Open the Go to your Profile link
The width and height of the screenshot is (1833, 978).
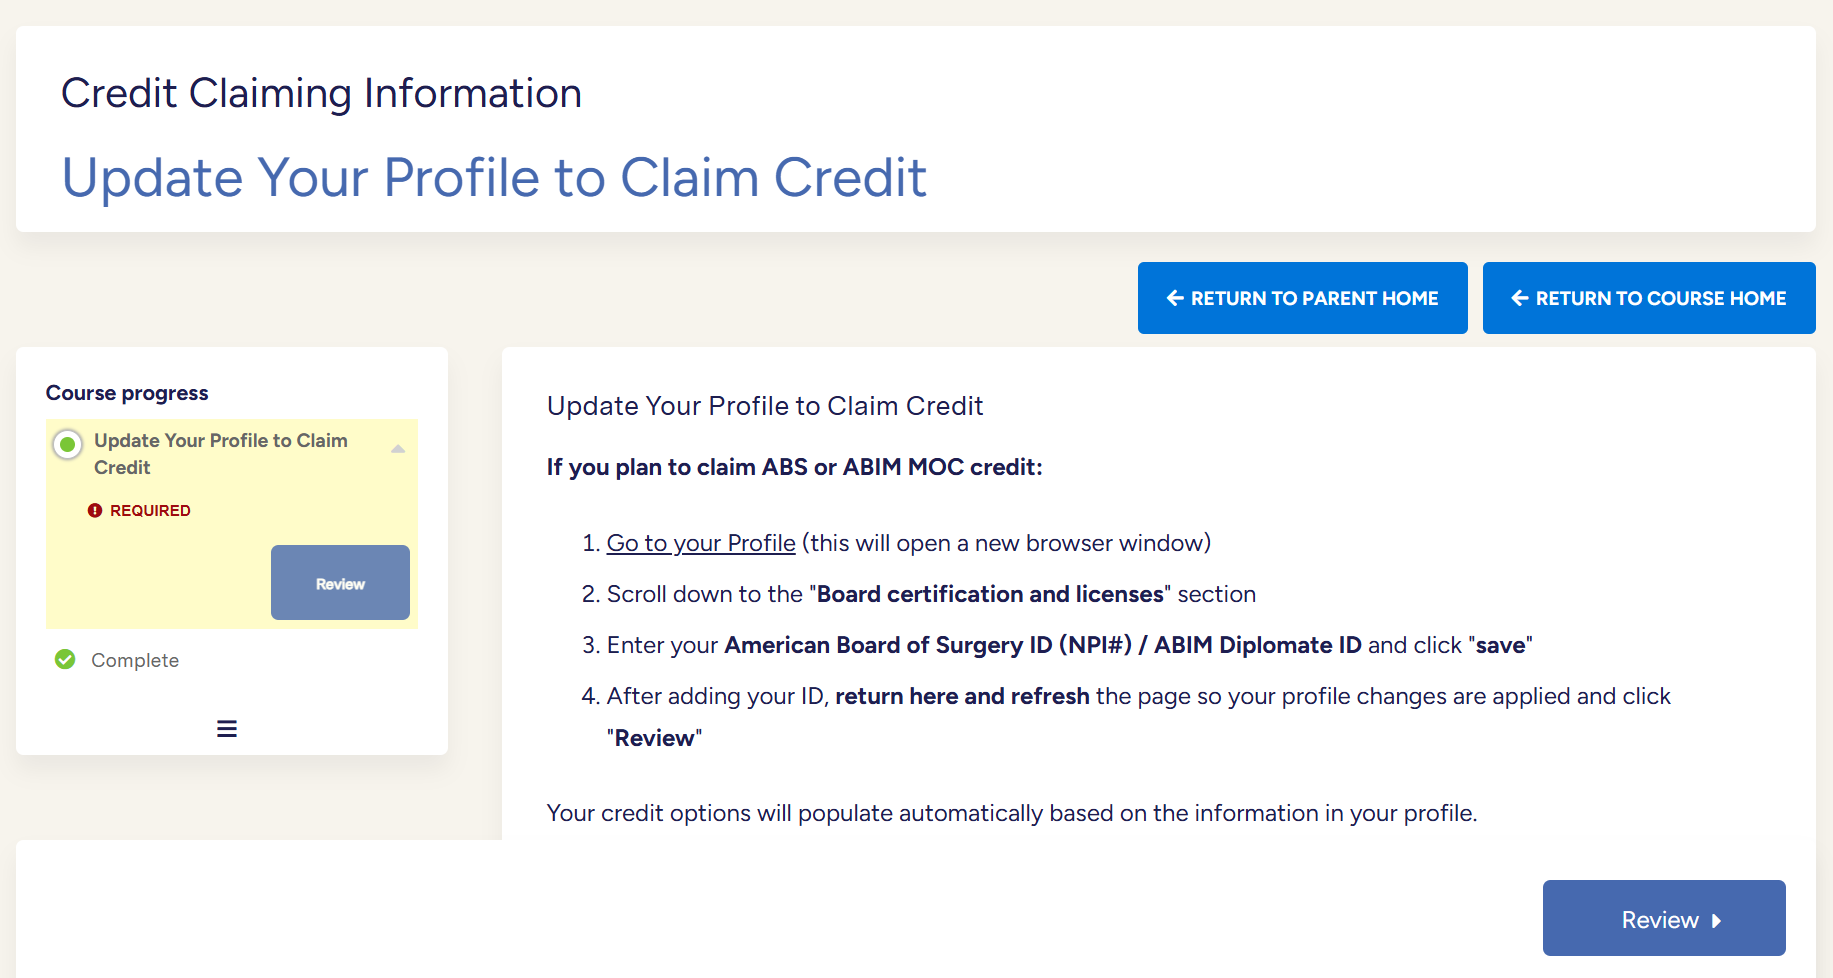(701, 543)
